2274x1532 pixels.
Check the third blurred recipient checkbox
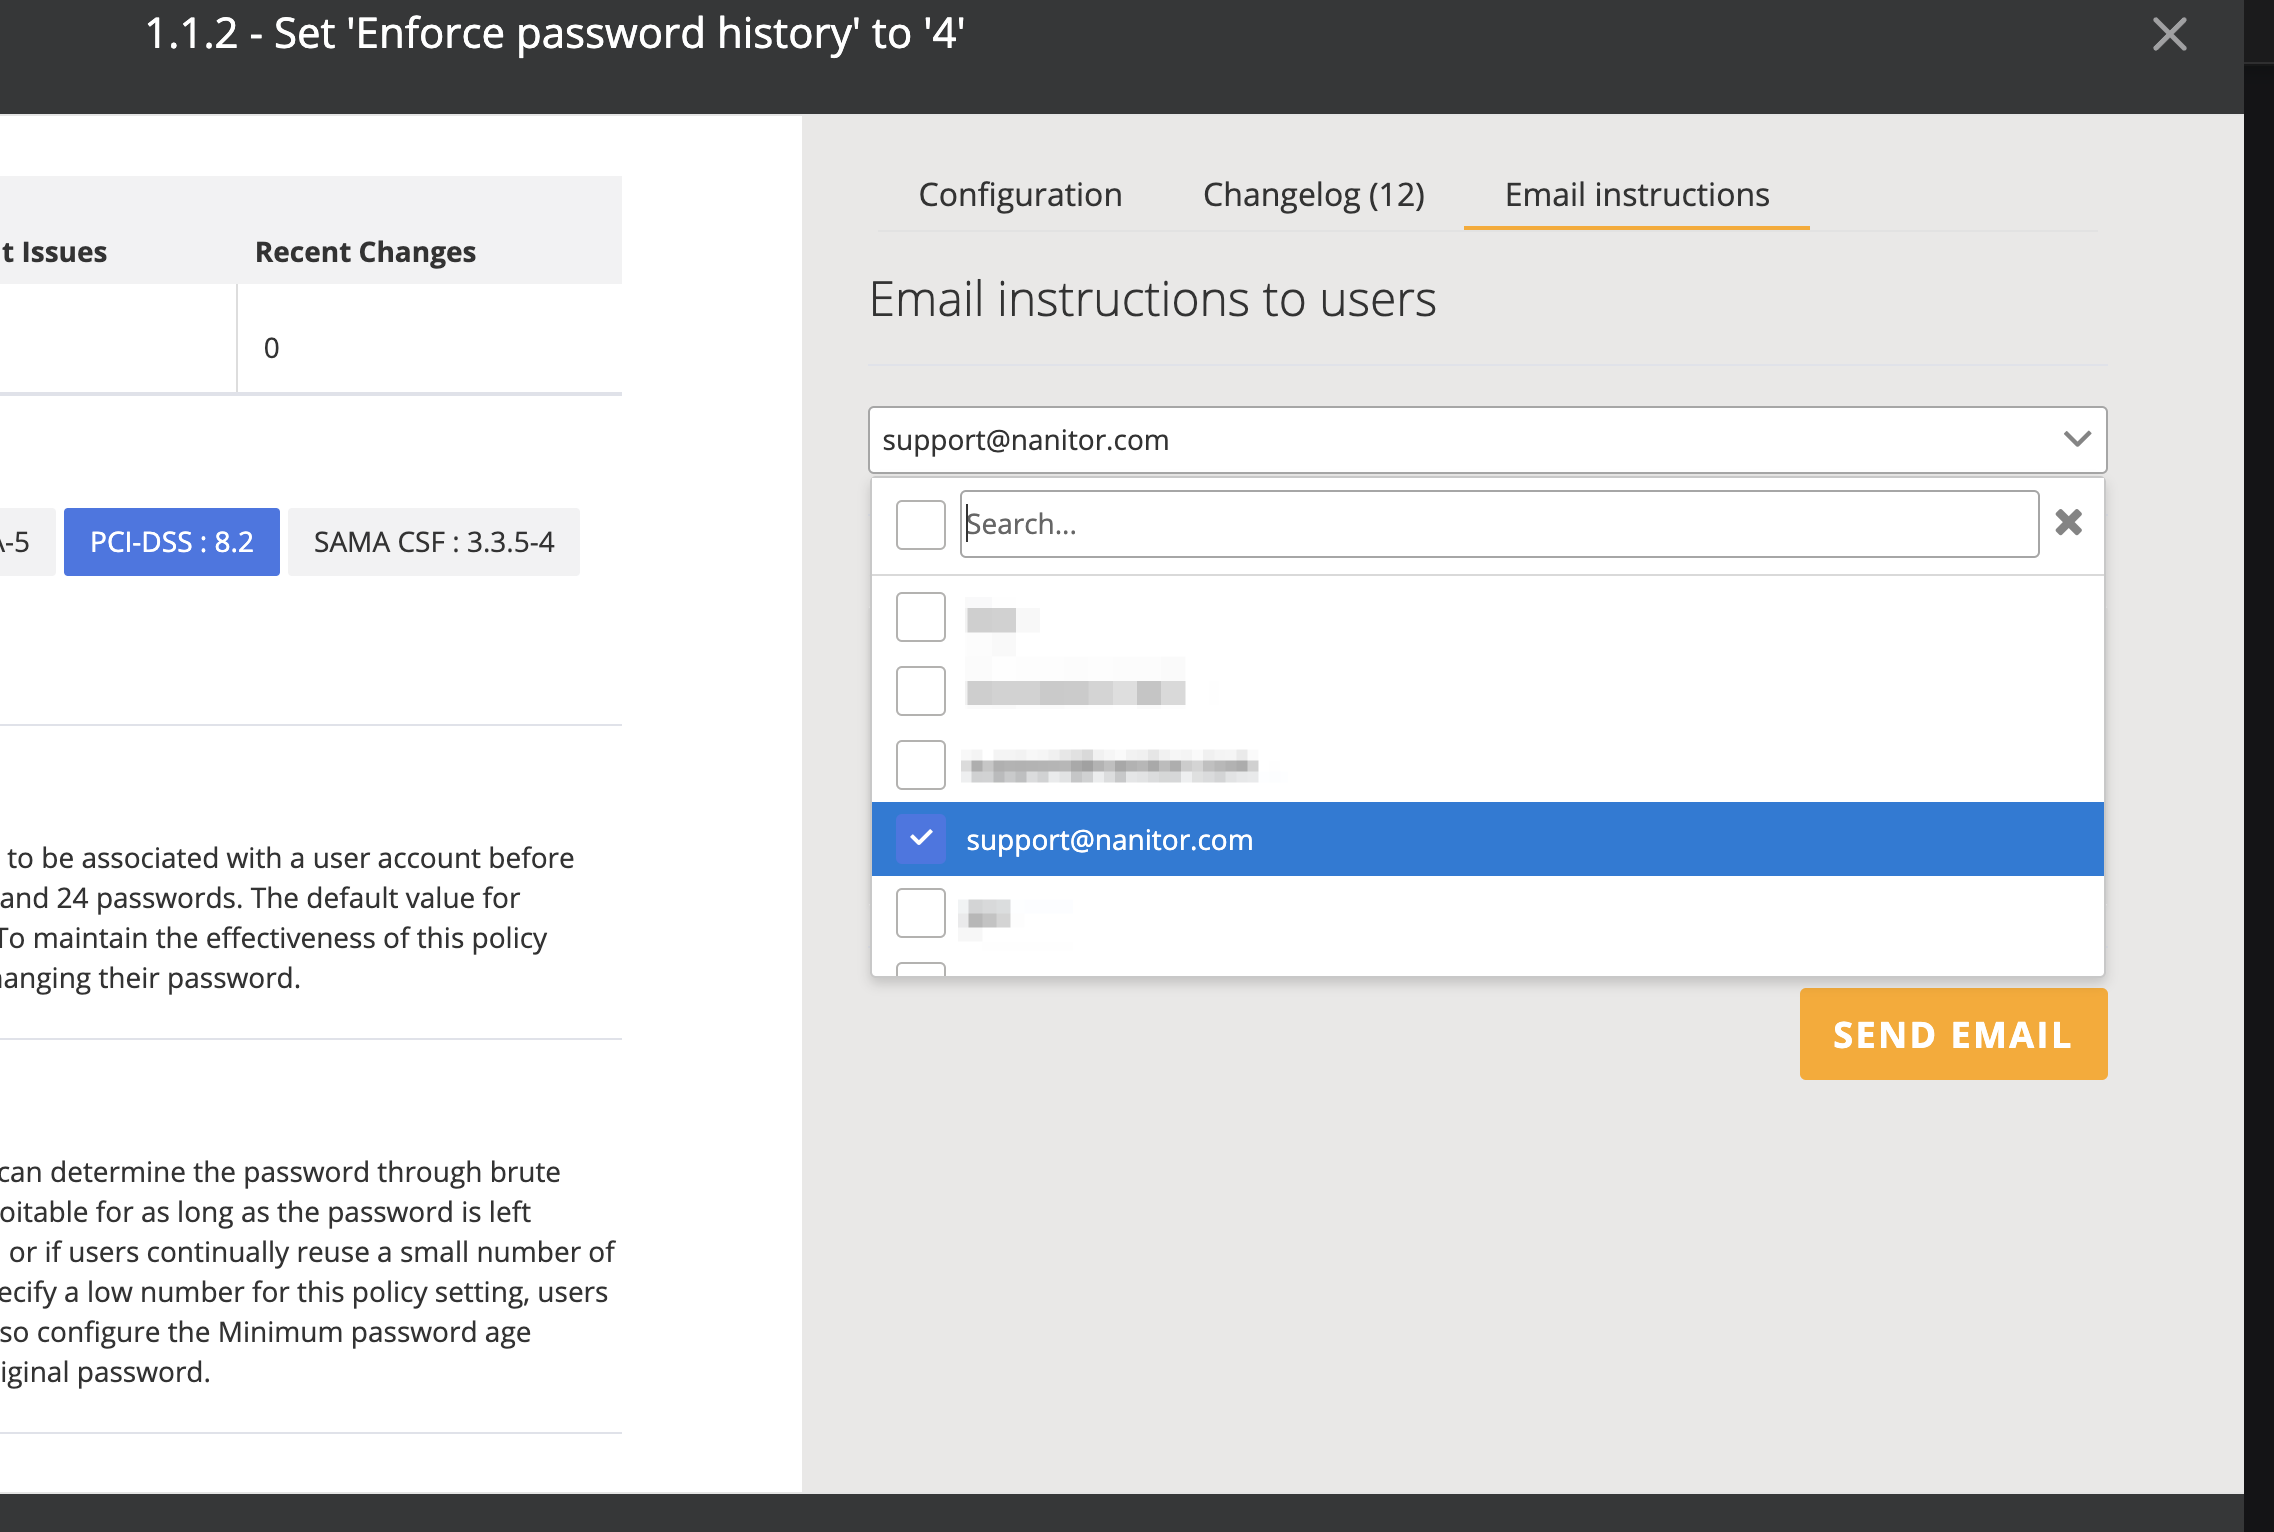click(920, 765)
